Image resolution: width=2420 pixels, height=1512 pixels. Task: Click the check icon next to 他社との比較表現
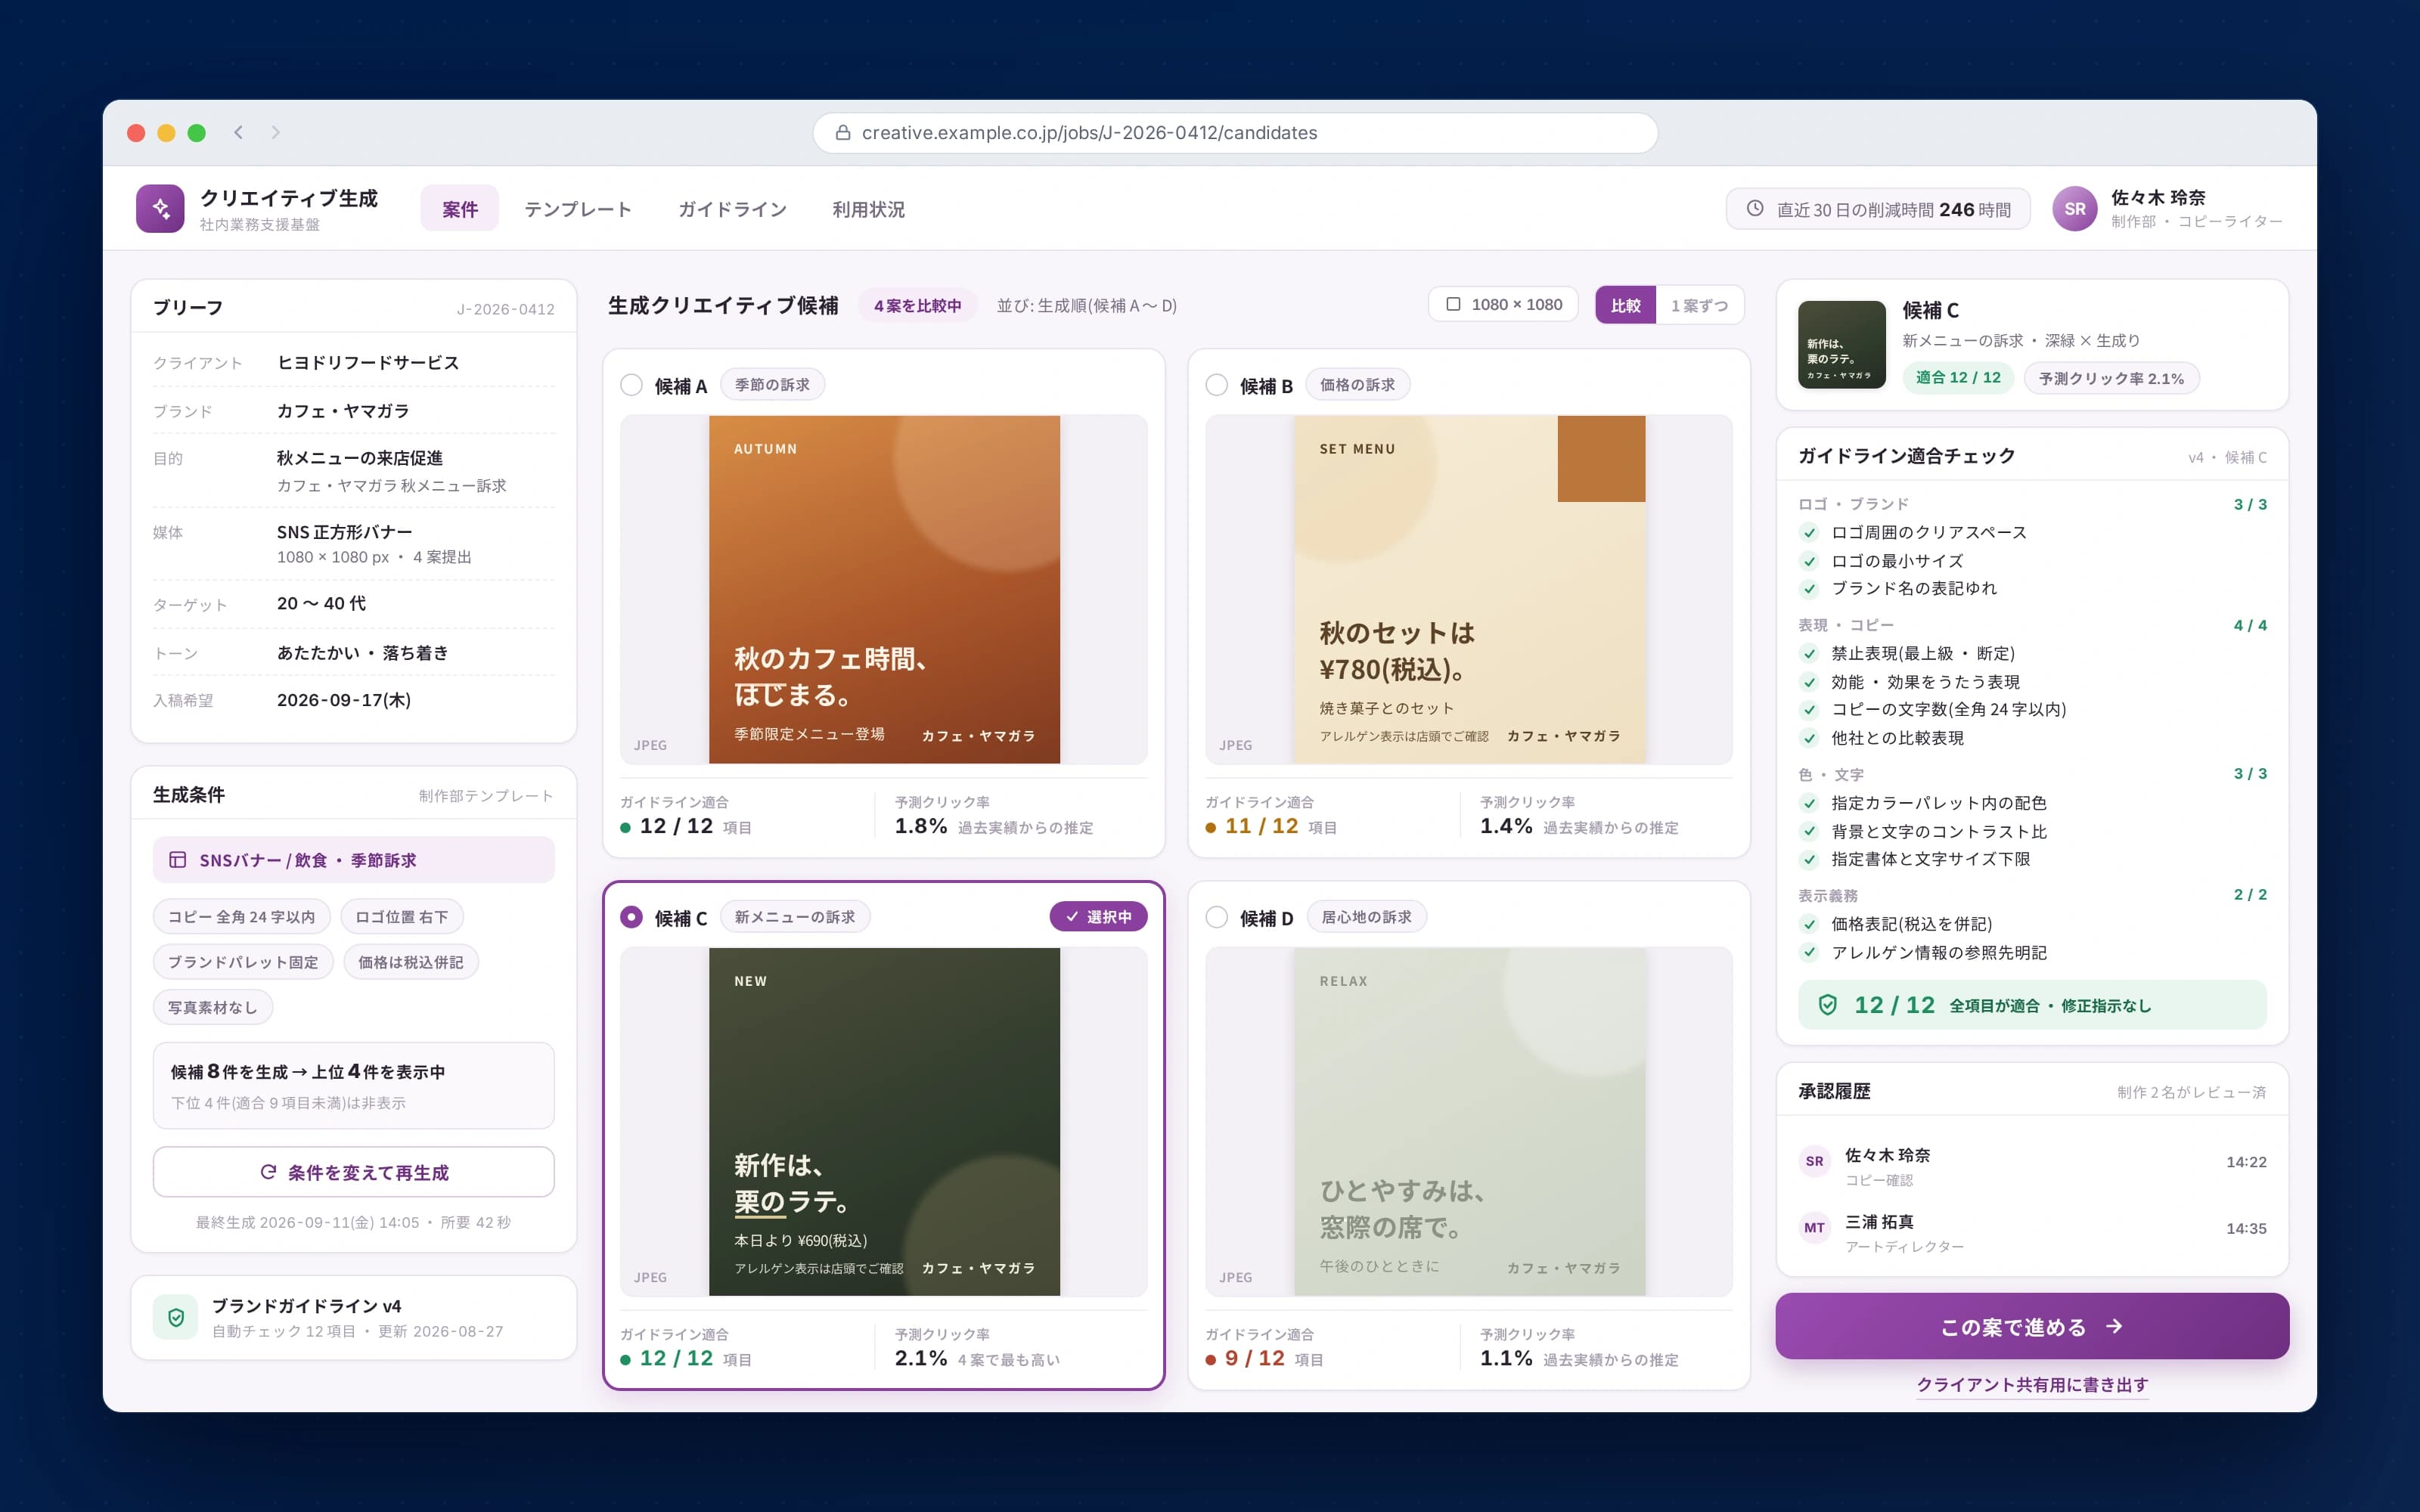1809,738
